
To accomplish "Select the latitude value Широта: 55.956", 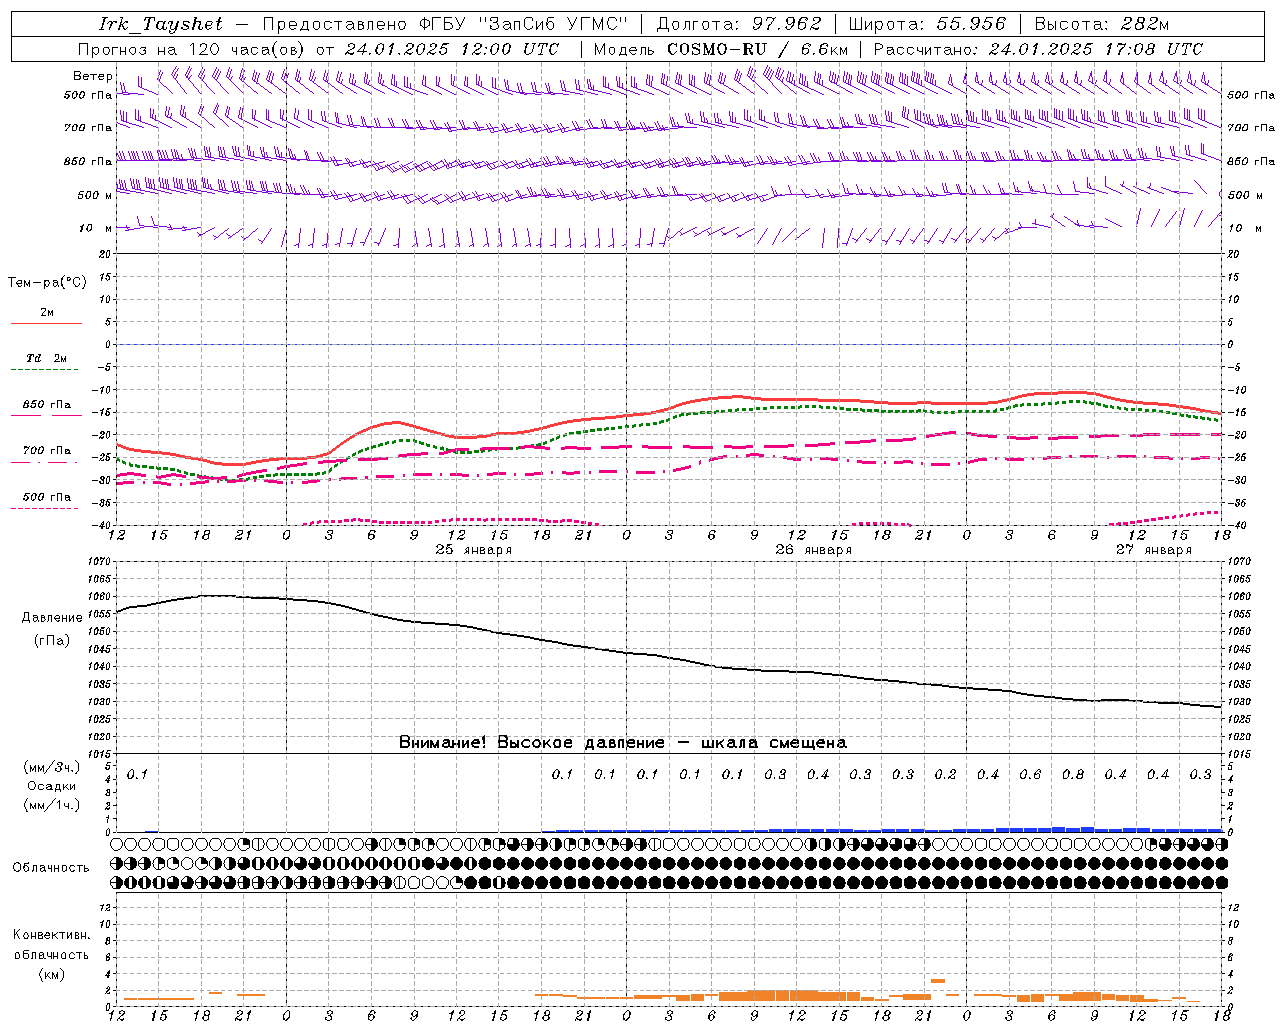I will 927,24.
